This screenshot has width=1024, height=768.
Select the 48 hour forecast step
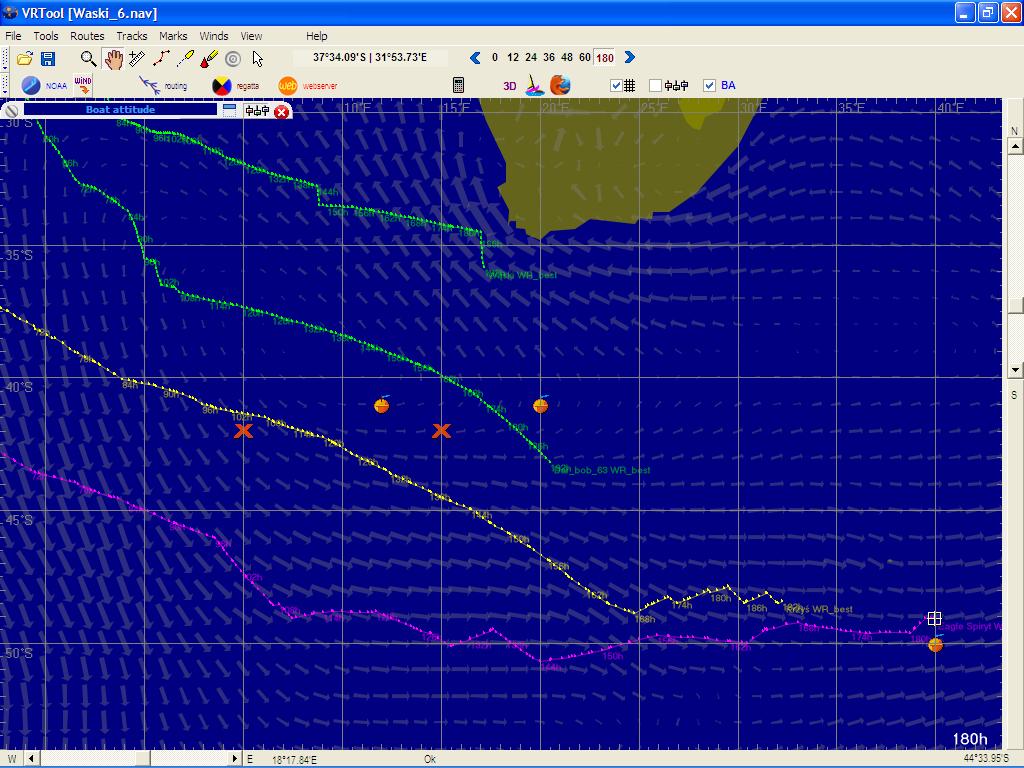coord(567,58)
